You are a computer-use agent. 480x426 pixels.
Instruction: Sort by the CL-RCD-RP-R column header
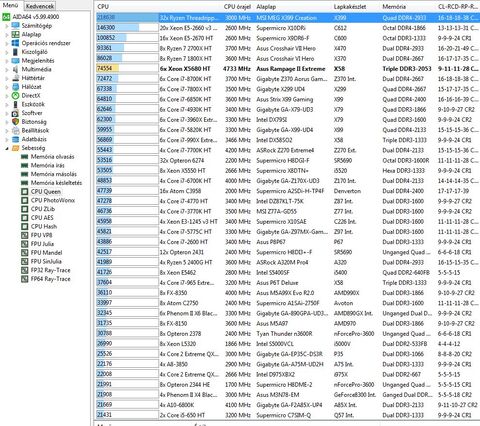click(x=458, y=6)
